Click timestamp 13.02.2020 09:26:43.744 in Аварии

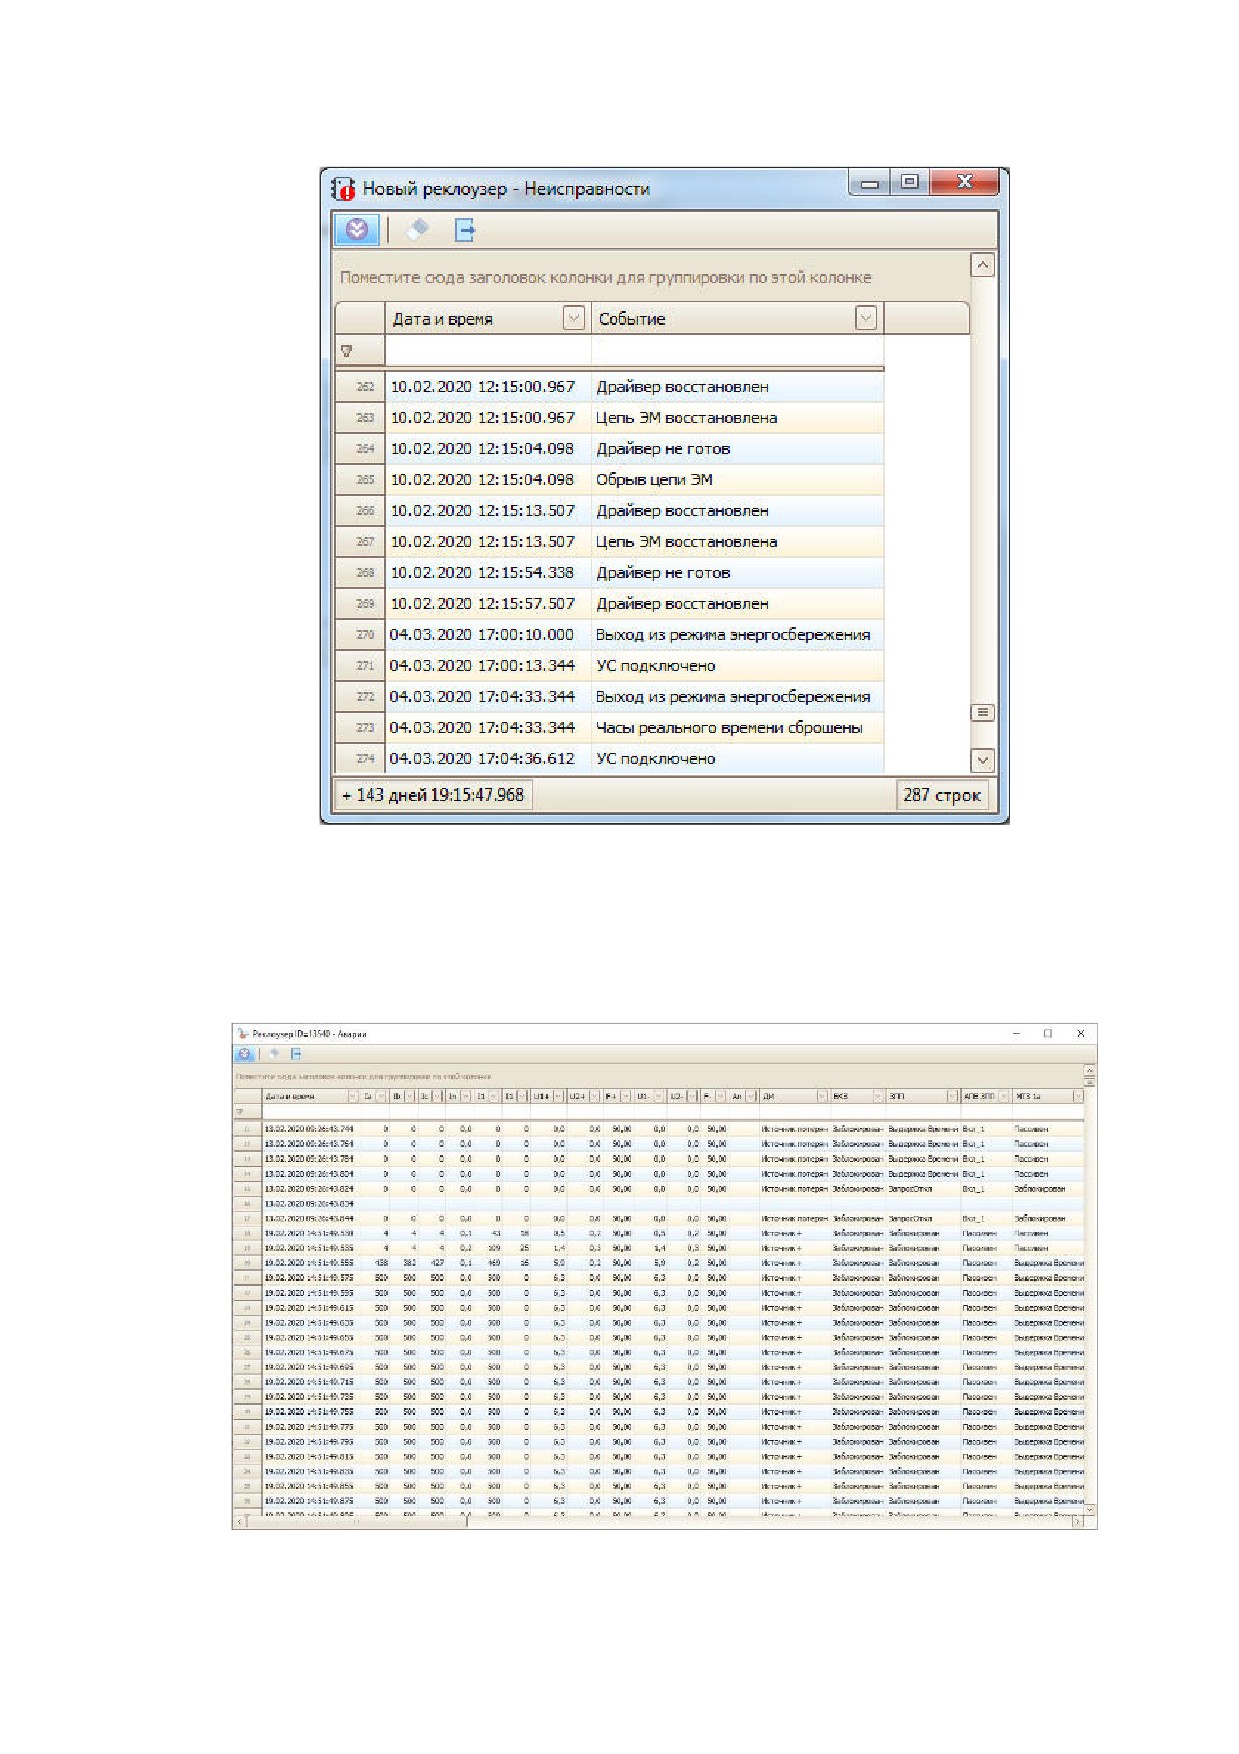(x=309, y=1129)
